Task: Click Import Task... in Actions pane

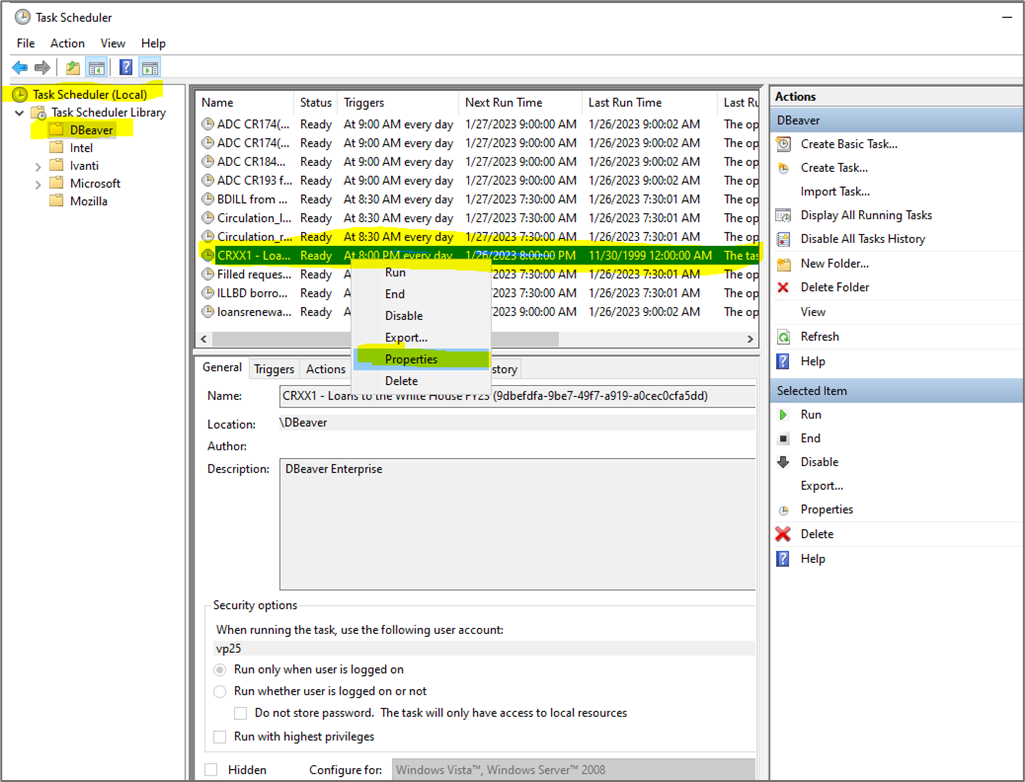Action: pyautogui.click(x=835, y=192)
